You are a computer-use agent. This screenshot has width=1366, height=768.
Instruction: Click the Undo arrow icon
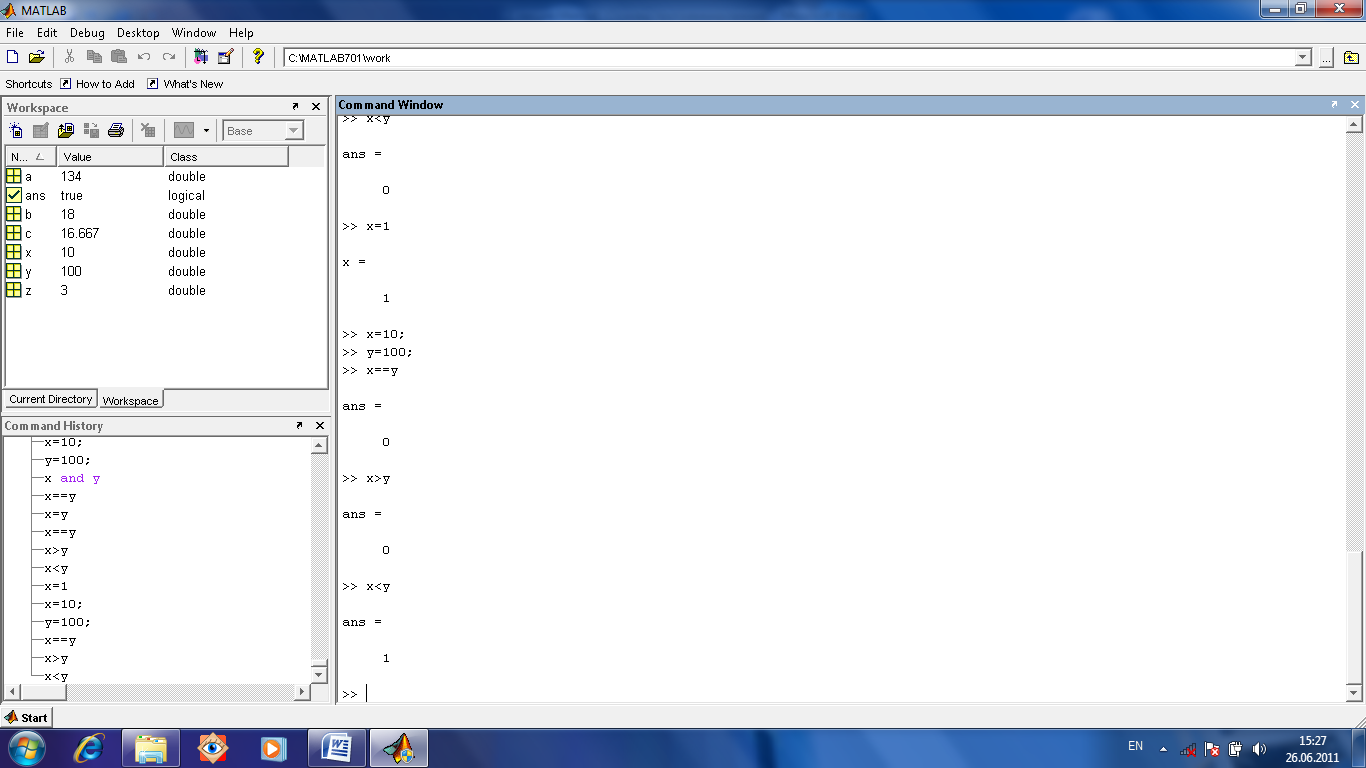[x=144, y=57]
